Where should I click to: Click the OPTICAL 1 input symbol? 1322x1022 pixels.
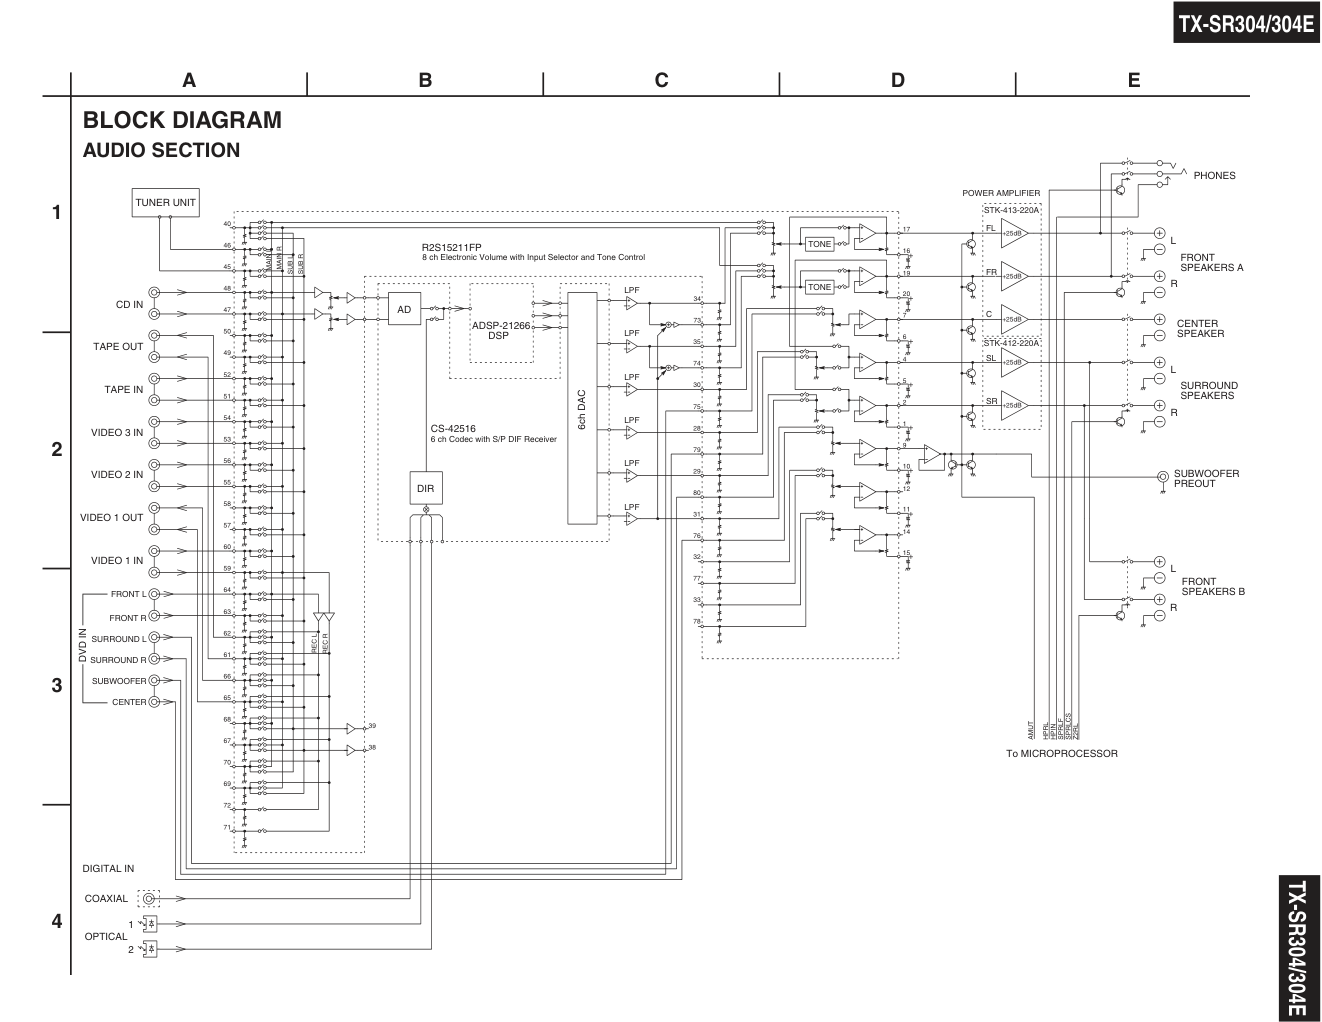tap(150, 924)
